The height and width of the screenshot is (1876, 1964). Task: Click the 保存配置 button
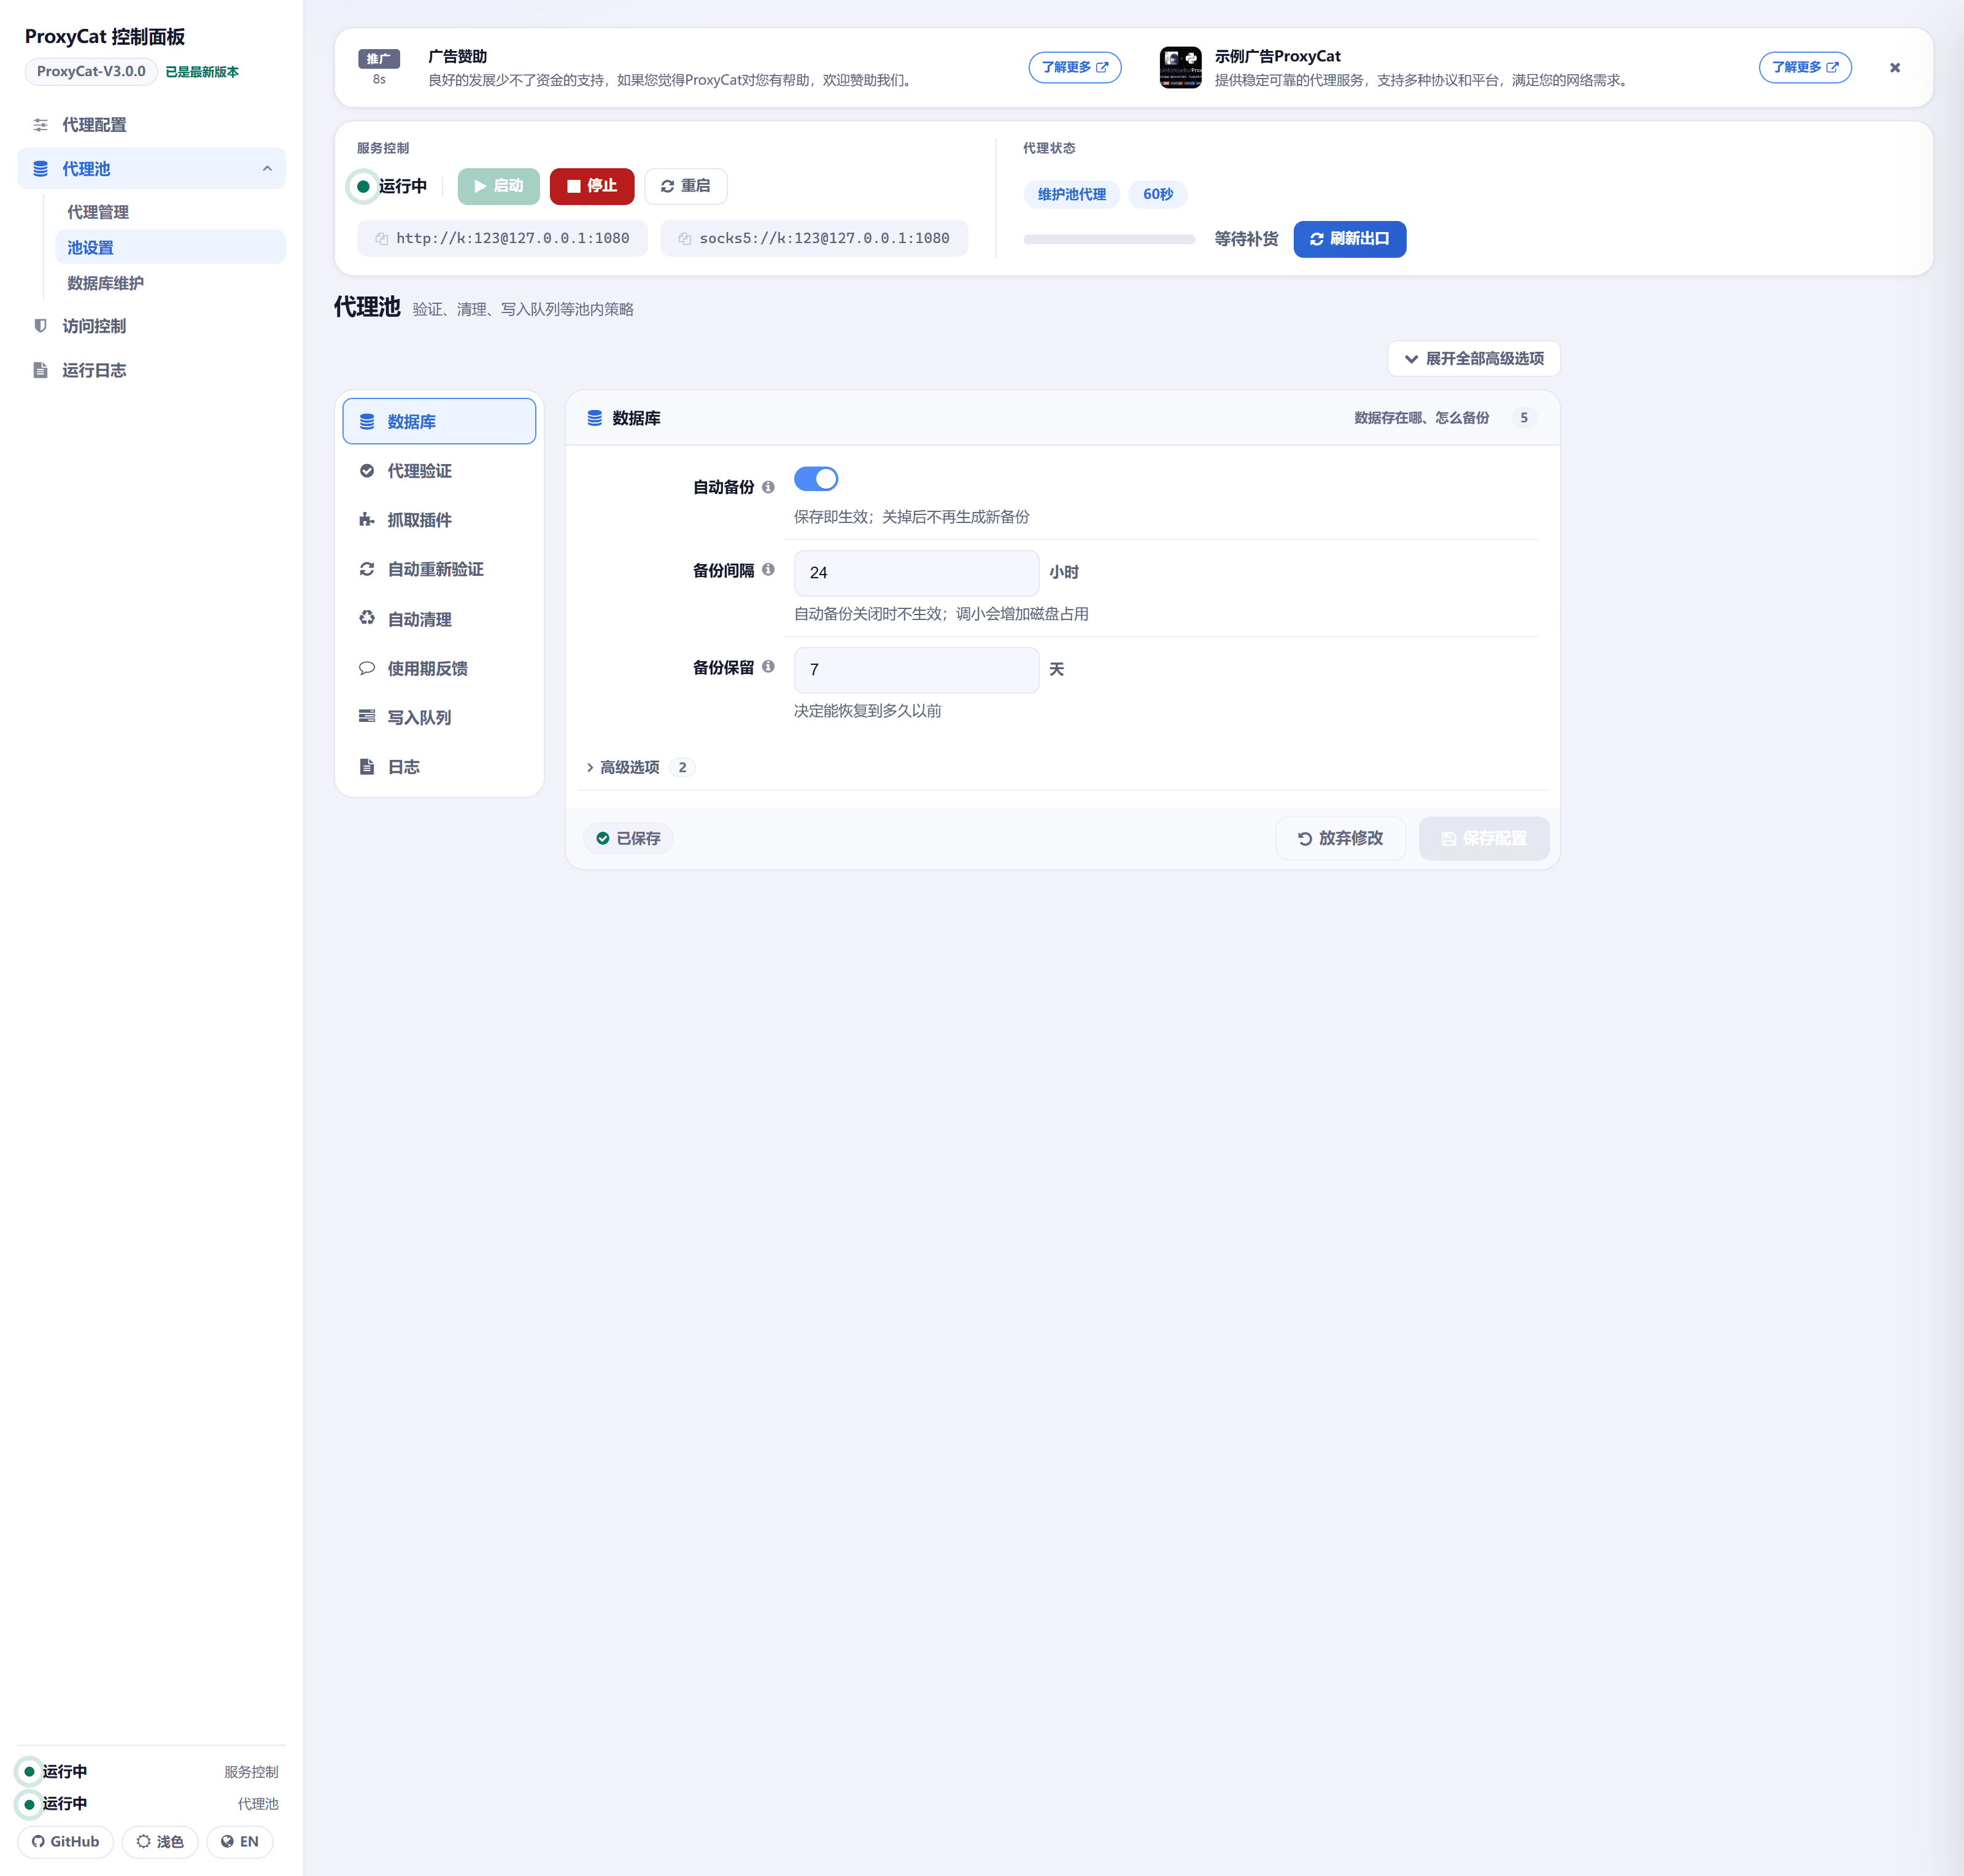pos(1484,838)
